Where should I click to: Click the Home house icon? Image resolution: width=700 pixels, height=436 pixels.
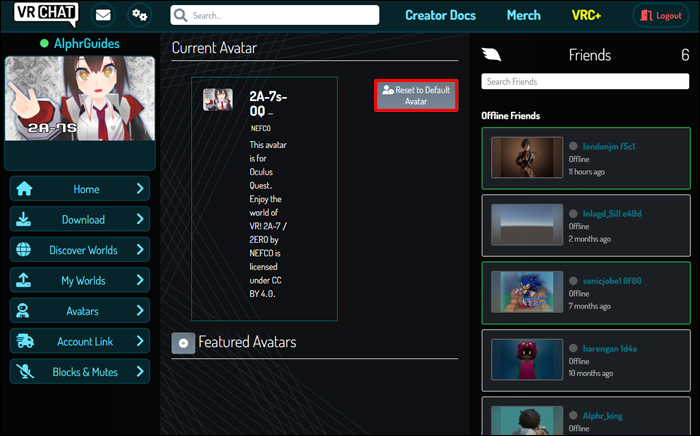point(24,189)
